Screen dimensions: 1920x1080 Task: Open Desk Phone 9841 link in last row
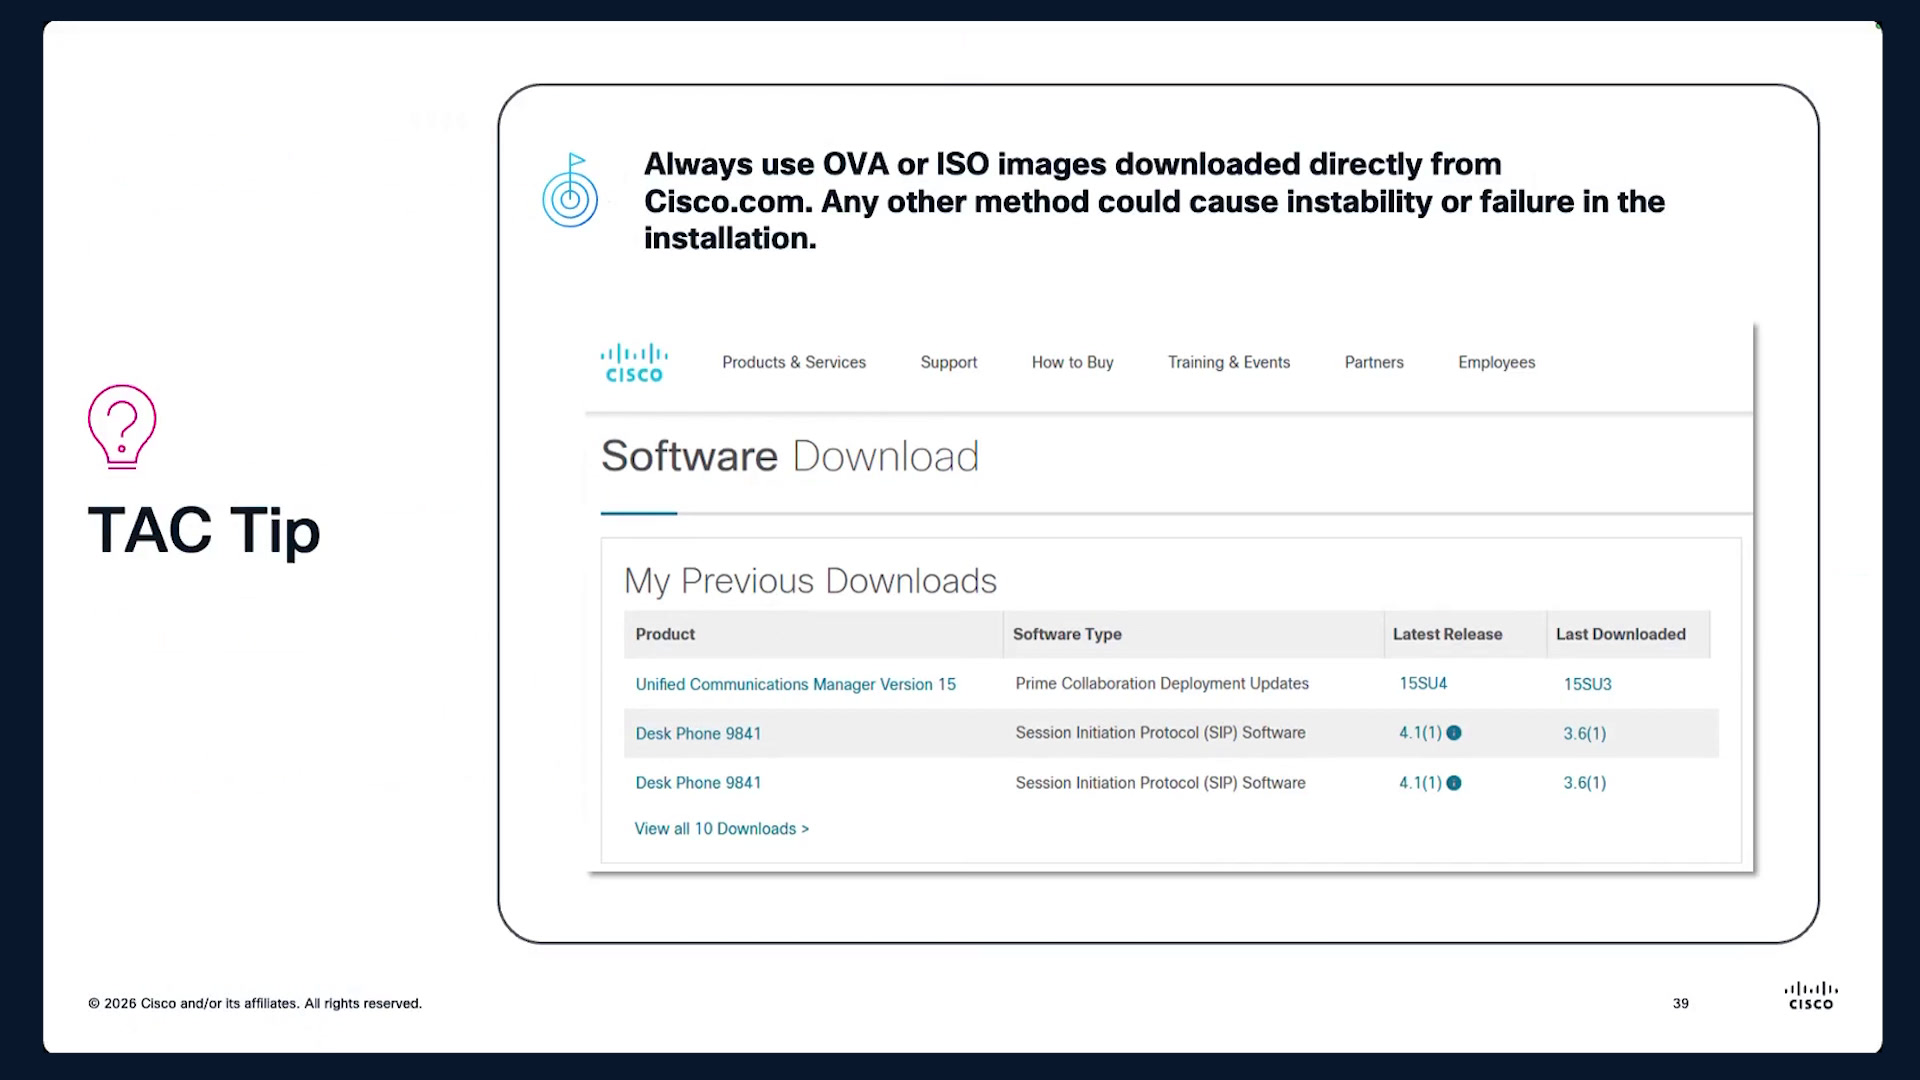coord(698,783)
